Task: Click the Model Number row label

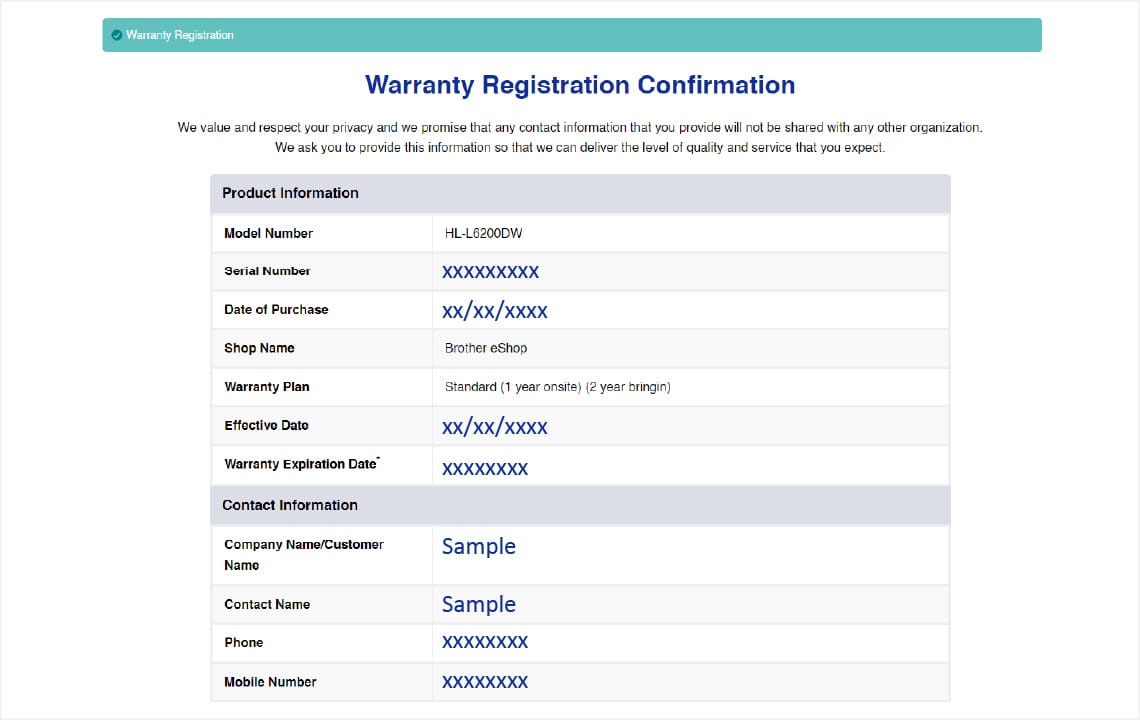Action: pos(268,233)
